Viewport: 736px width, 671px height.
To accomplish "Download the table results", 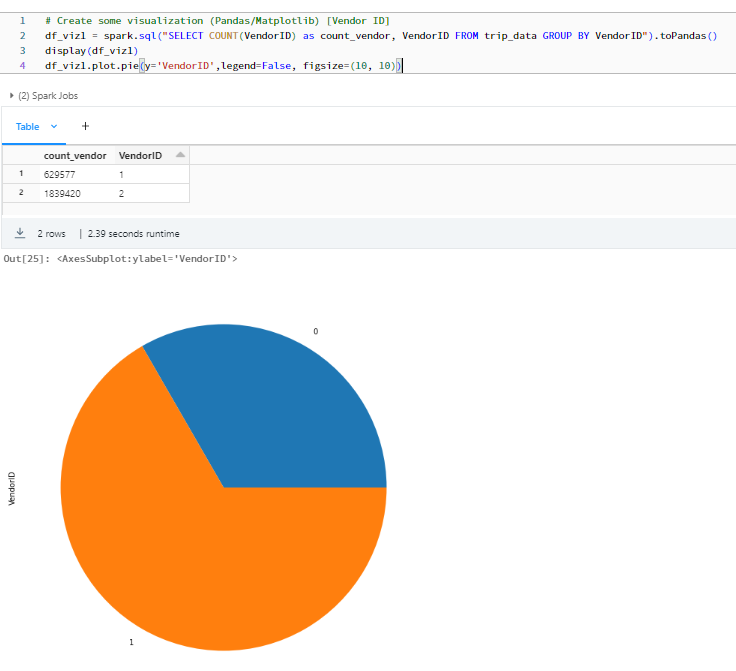I will click(x=20, y=233).
